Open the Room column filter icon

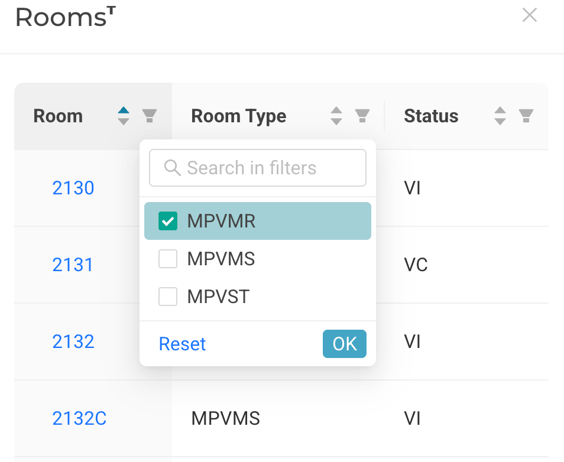click(x=149, y=116)
